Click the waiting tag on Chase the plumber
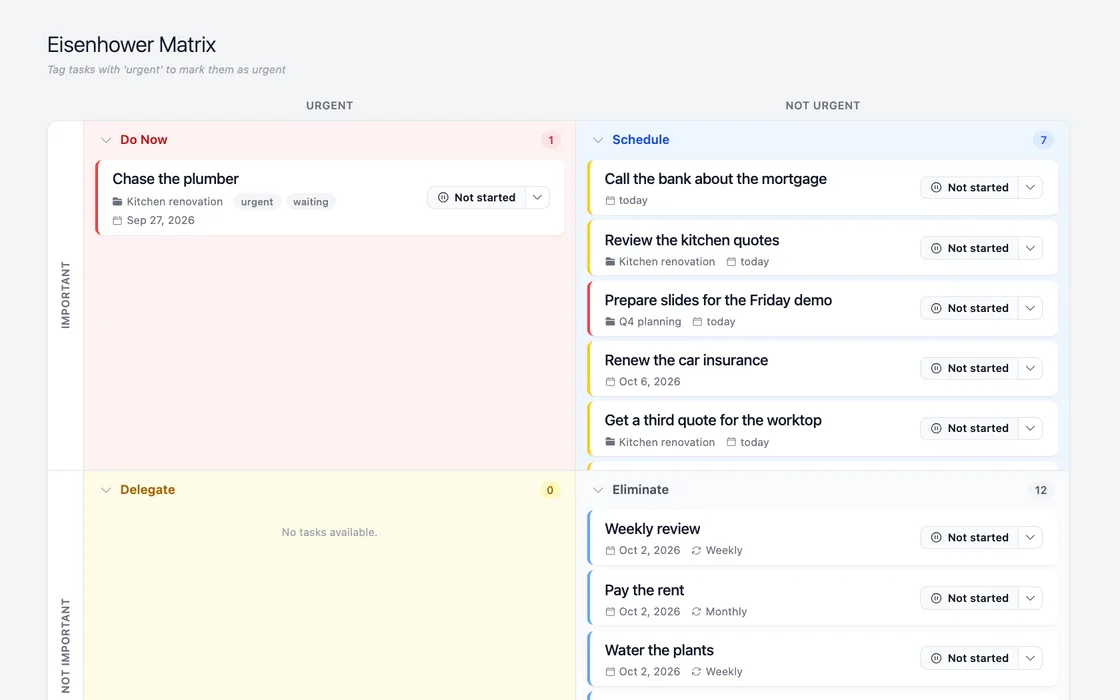Viewport: 1120px width, 700px height. pos(311,202)
